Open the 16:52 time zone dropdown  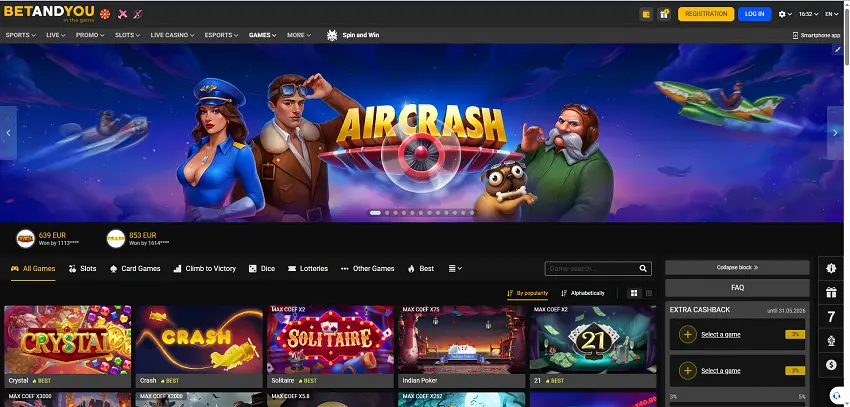[808, 14]
